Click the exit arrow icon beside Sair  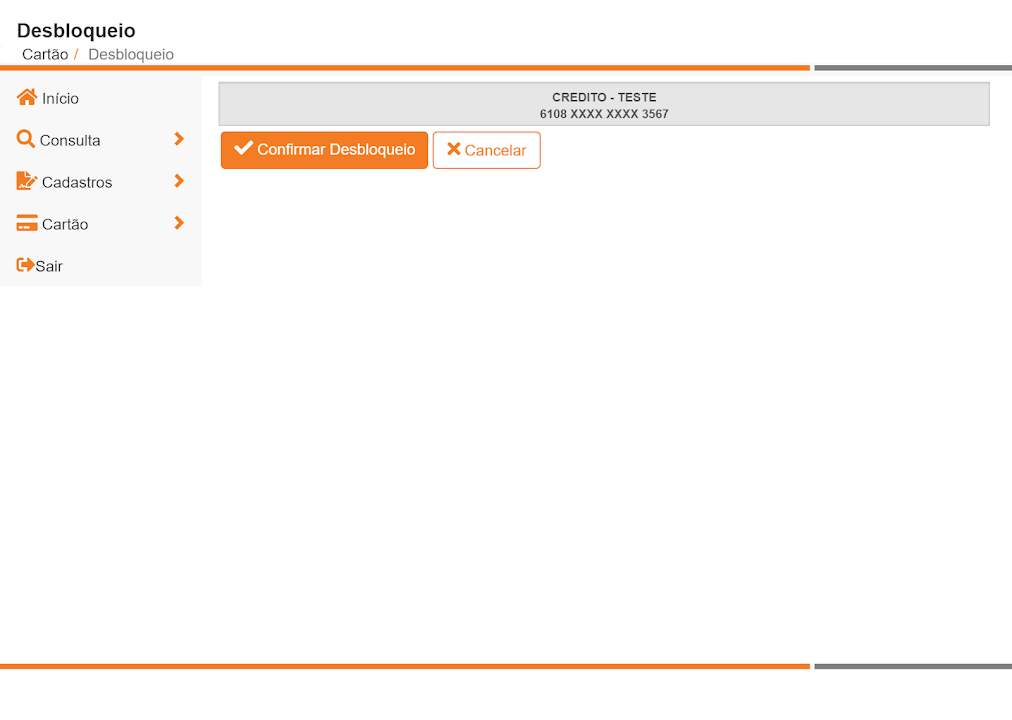(x=26, y=265)
